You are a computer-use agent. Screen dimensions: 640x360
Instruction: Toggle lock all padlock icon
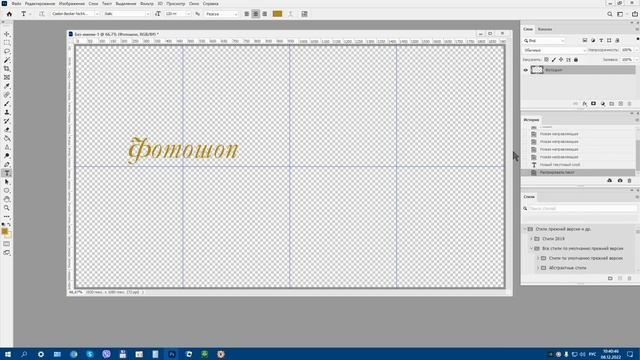tap(576, 60)
